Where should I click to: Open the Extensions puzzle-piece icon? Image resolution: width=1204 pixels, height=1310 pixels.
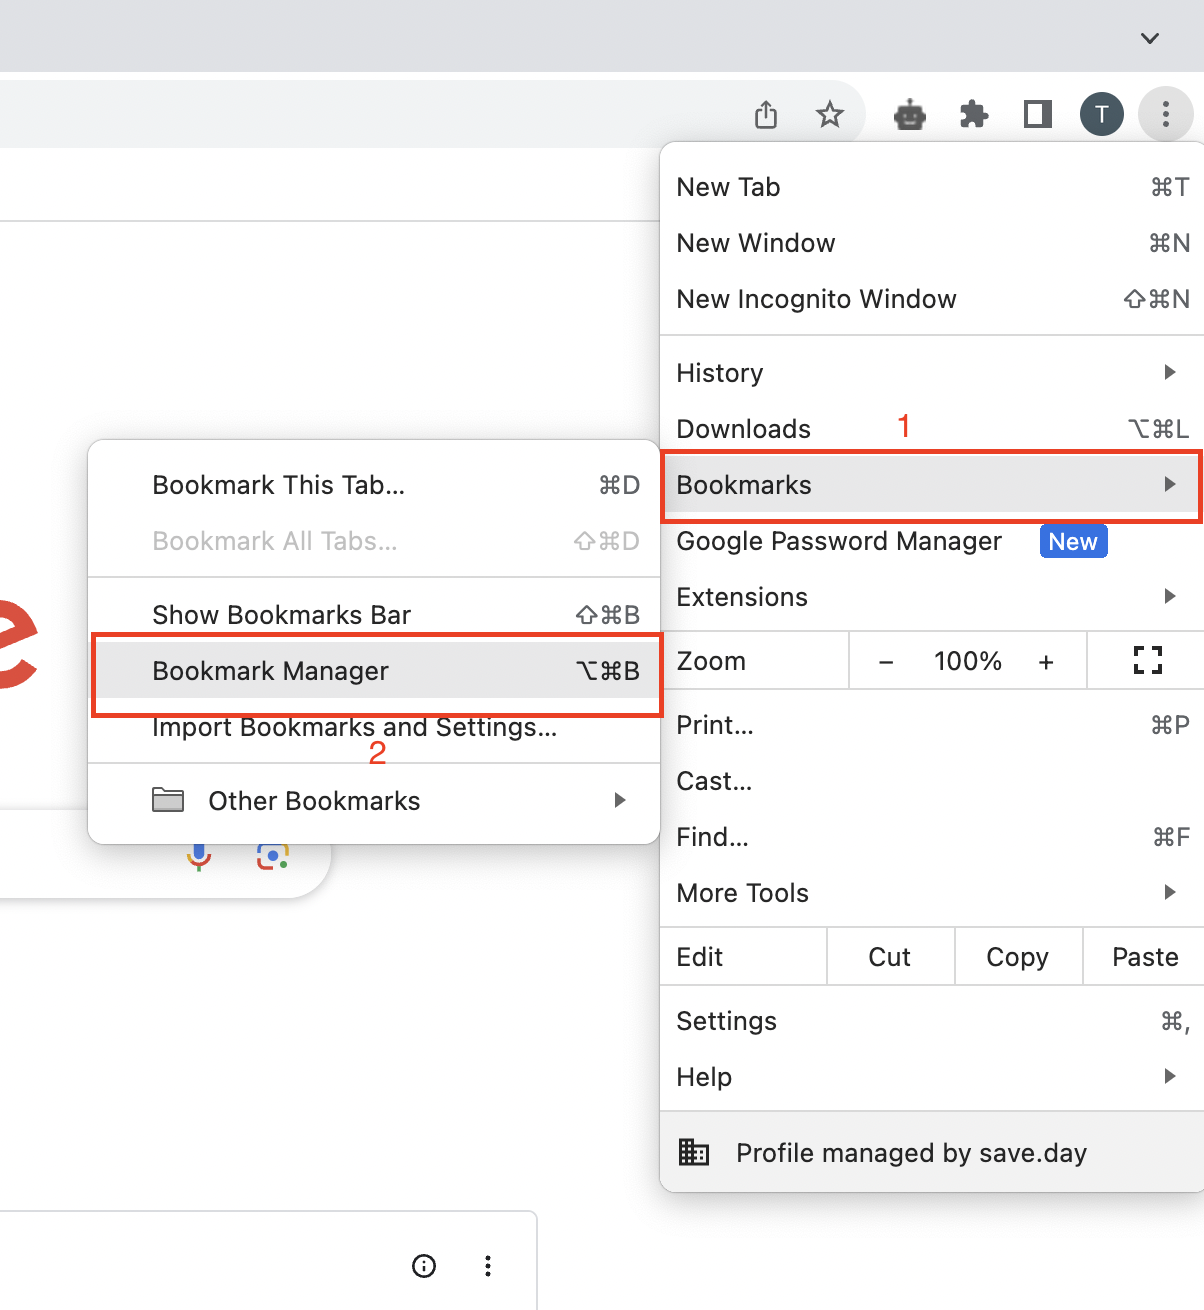(973, 114)
